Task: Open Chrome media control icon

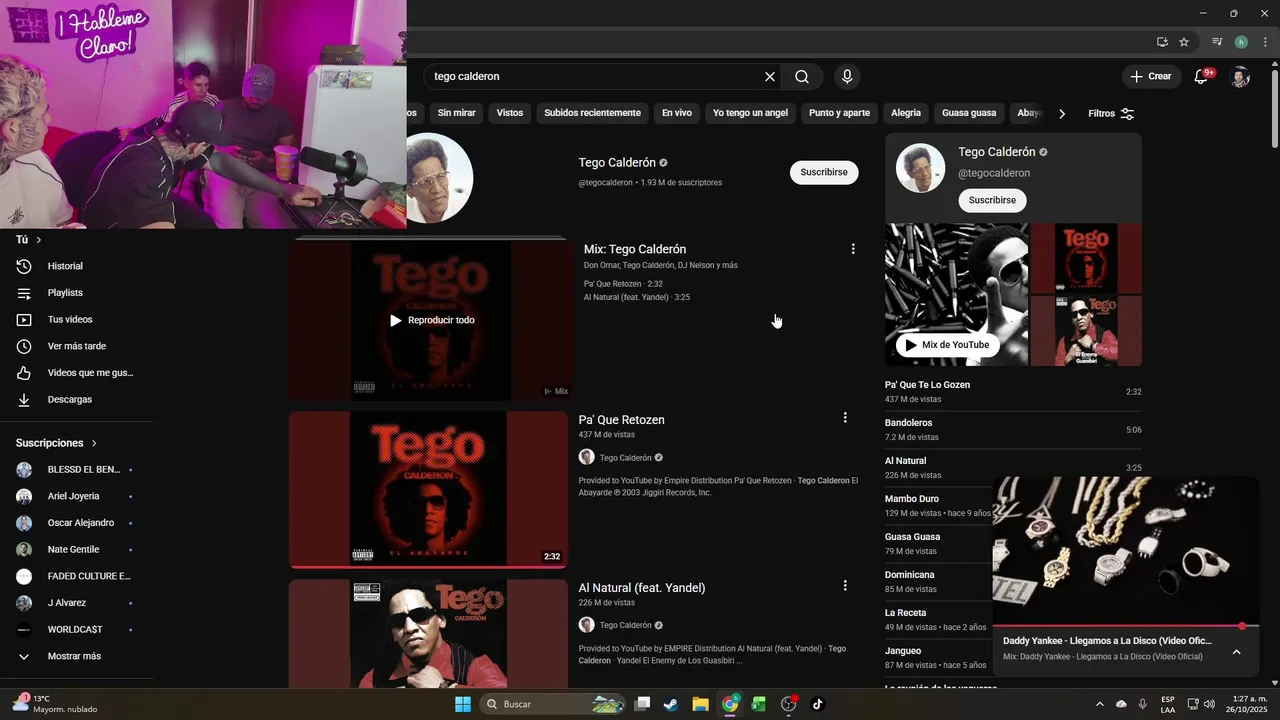Action: 1217,42
